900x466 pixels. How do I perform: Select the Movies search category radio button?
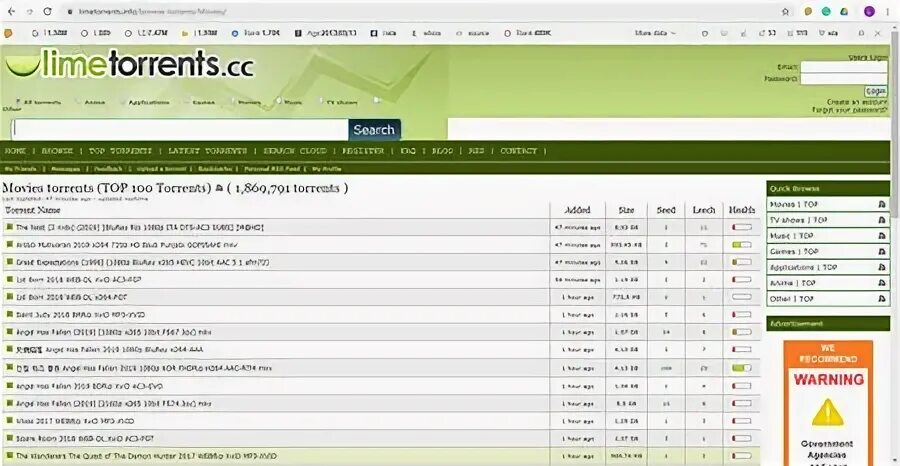pos(233,102)
